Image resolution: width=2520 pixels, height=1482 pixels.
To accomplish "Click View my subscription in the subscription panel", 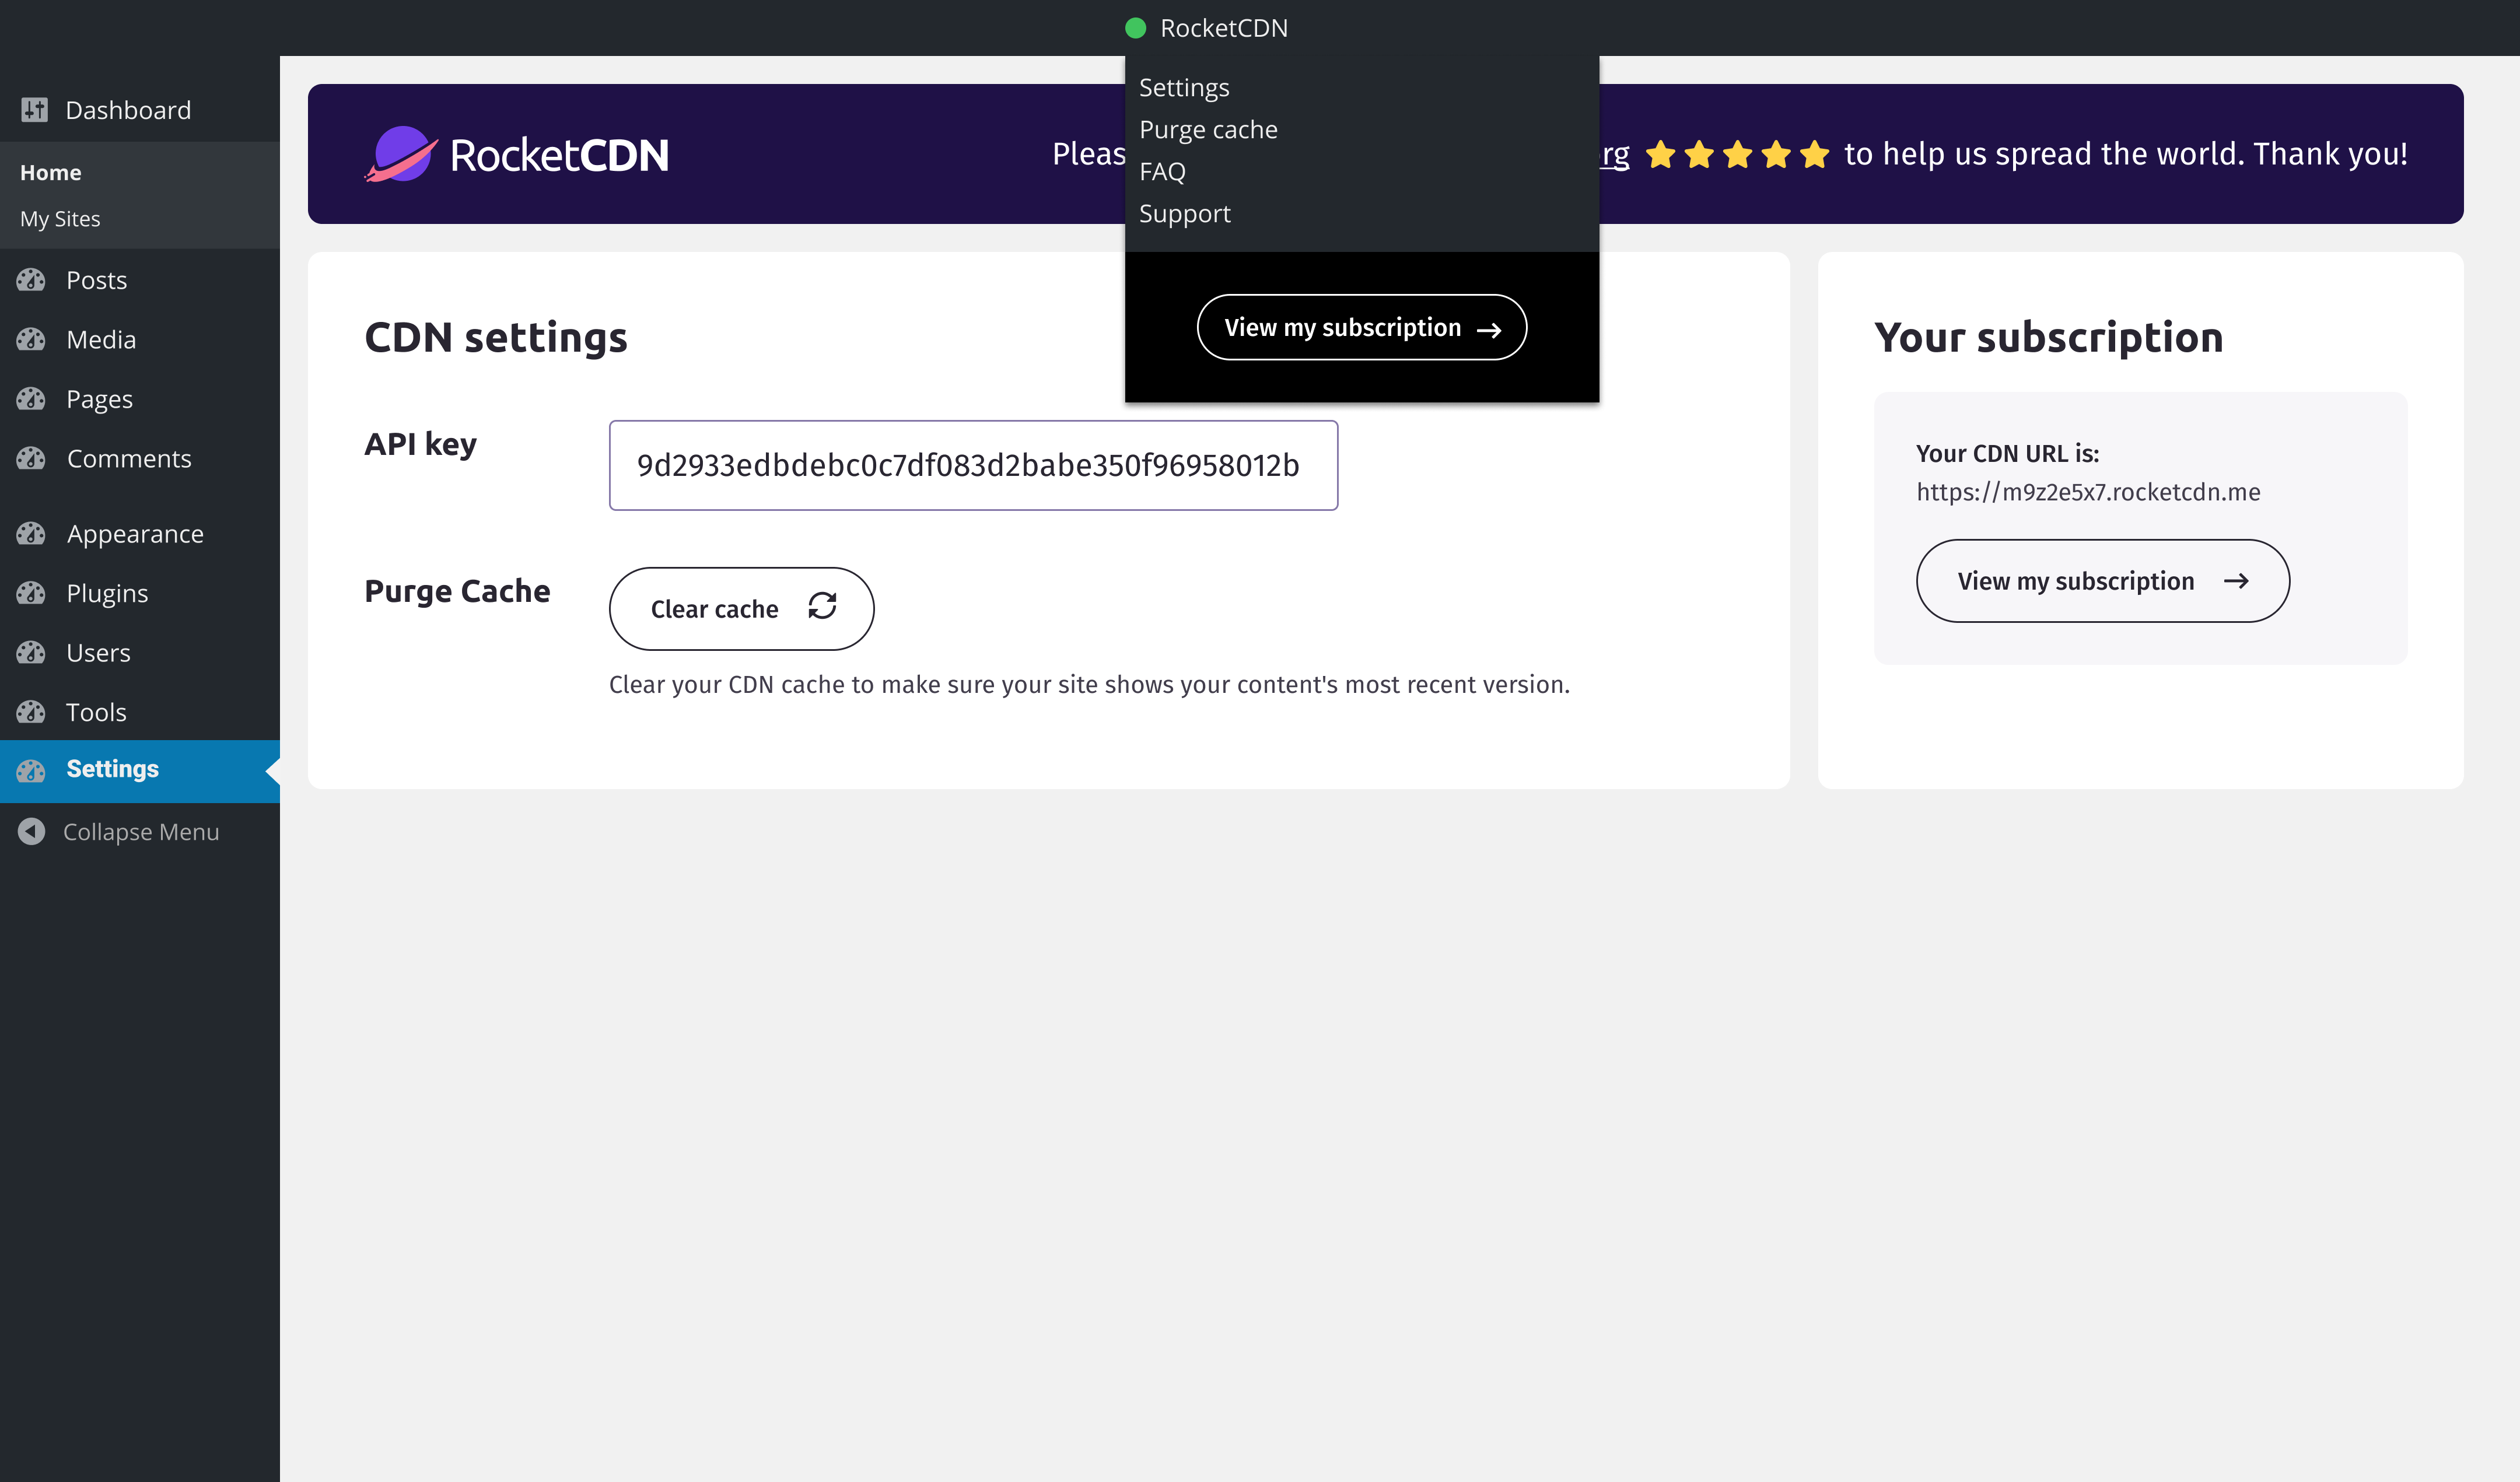I will point(2102,581).
